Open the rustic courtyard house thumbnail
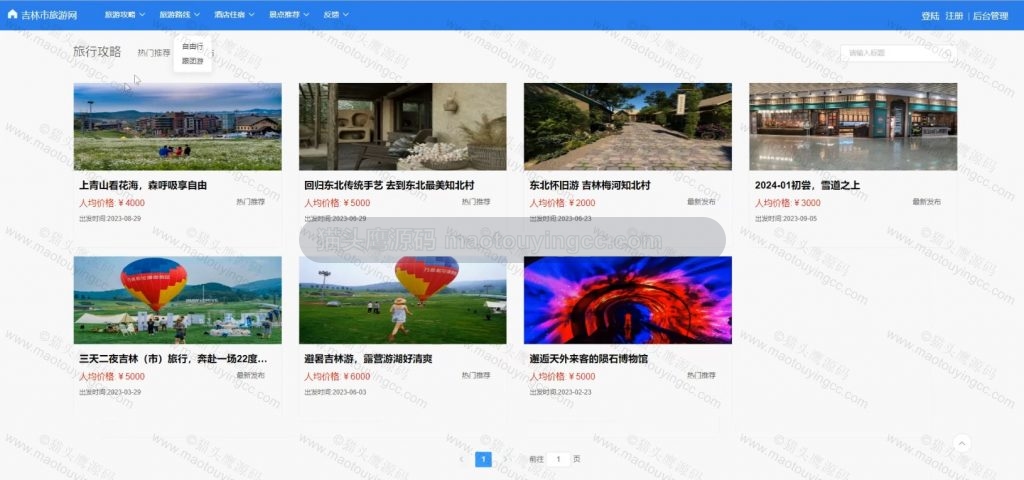The width and height of the screenshot is (1024, 480). point(402,127)
